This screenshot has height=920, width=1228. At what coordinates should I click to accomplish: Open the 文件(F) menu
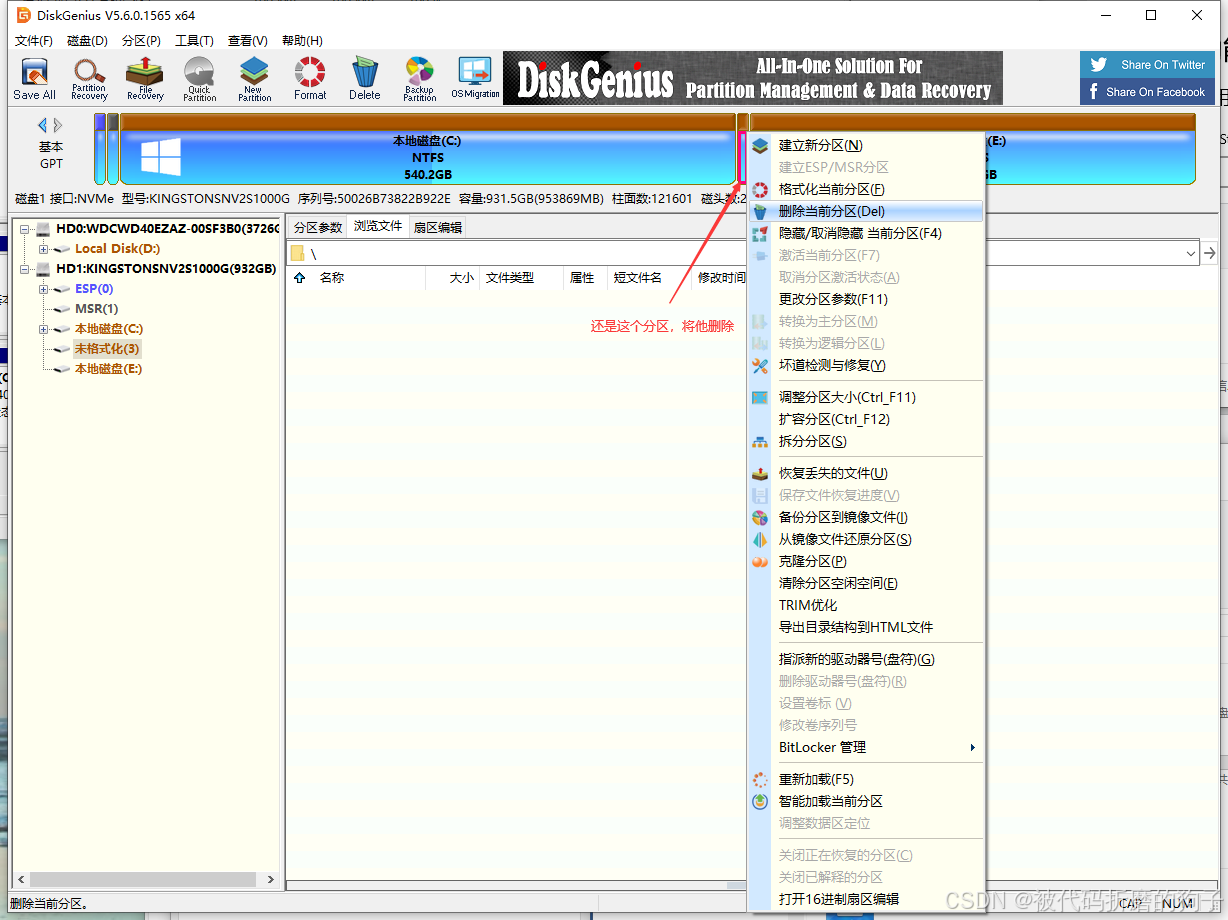point(34,41)
